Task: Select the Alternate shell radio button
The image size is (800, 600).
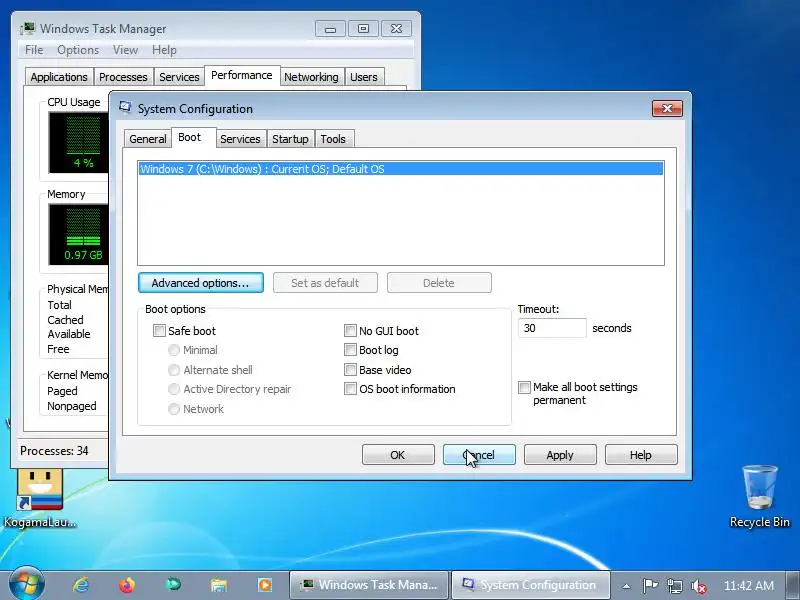Action: click(x=174, y=369)
